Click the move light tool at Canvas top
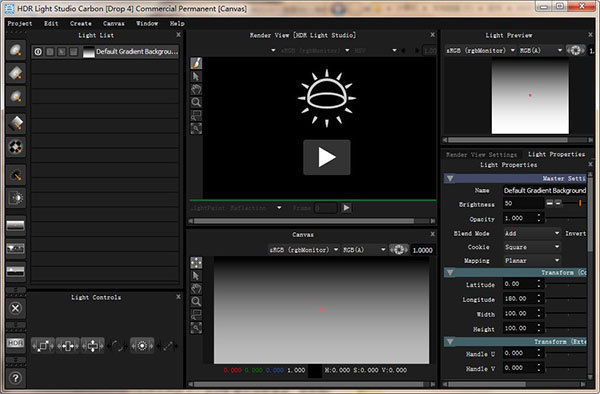Screen dimensions: 600x394 [196, 262]
